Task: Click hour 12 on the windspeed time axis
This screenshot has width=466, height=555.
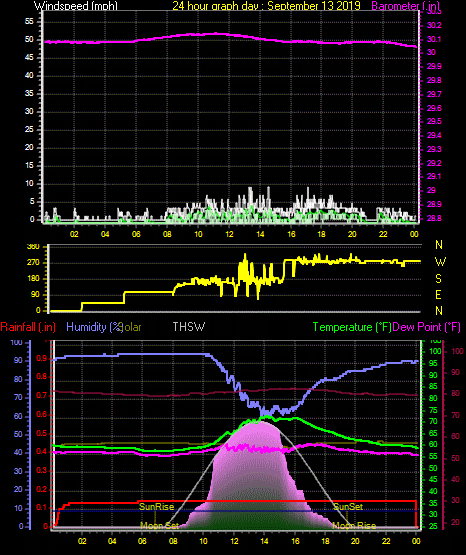Action: pyautogui.click(x=229, y=234)
